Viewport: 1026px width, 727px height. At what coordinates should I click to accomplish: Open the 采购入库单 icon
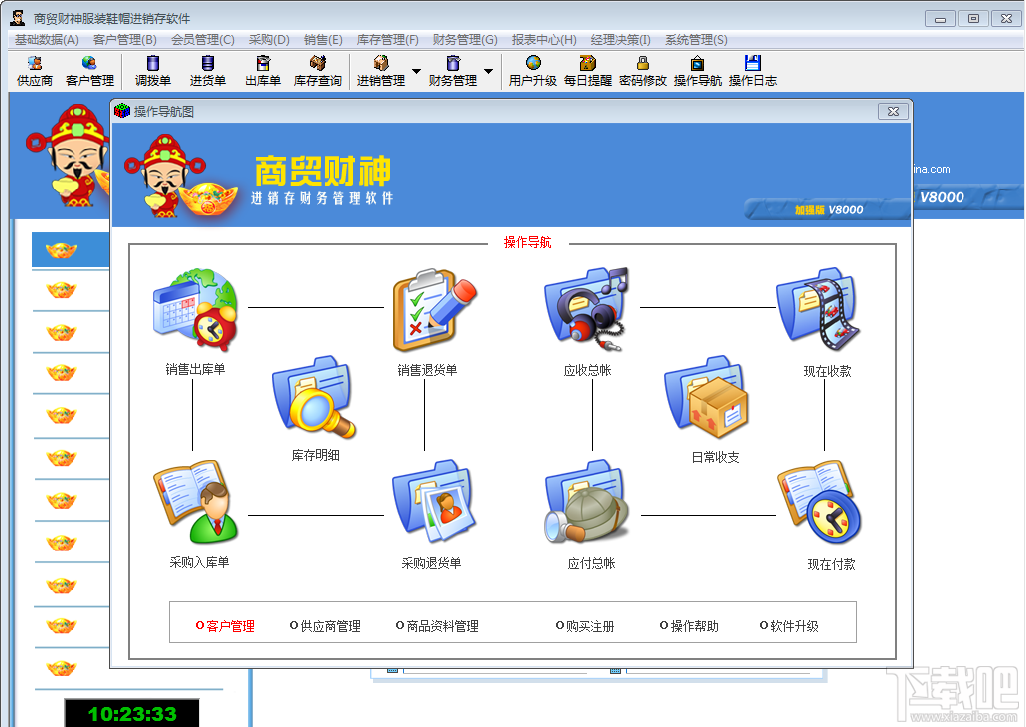(196, 503)
